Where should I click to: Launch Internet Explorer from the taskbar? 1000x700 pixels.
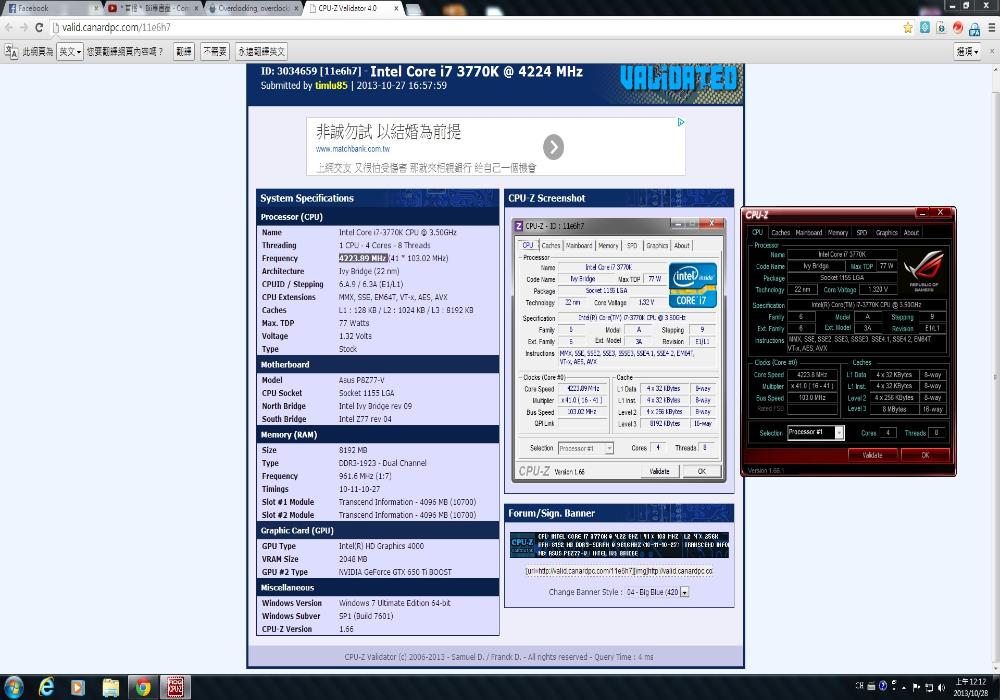pos(46,687)
